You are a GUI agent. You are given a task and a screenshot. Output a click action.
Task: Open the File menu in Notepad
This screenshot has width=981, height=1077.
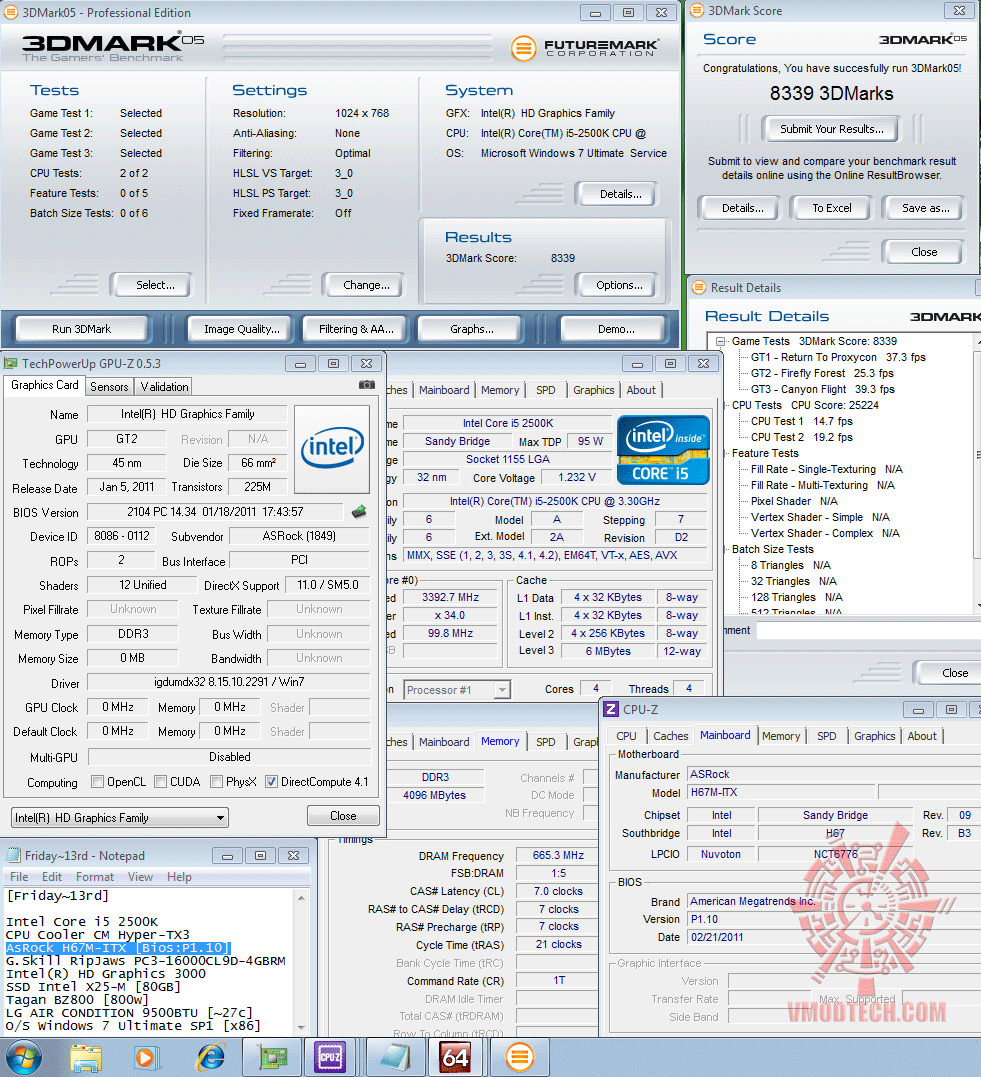pyautogui.click(x=19, y=877)
